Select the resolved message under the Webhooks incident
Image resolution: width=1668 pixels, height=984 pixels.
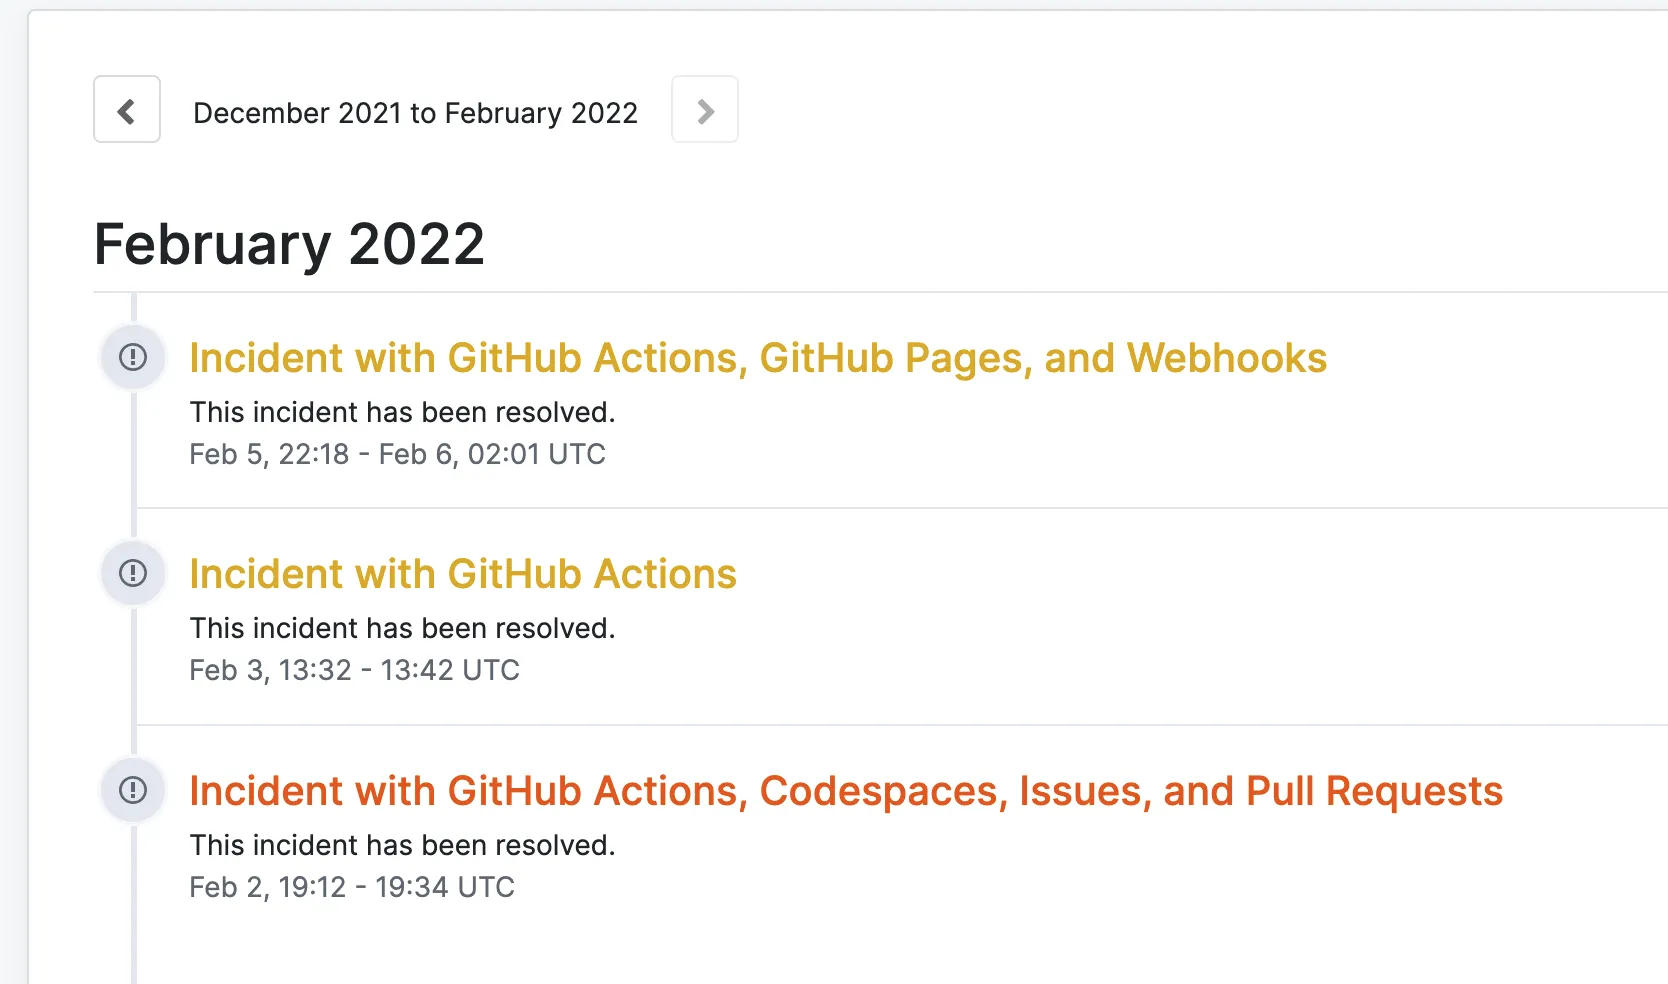402,412
